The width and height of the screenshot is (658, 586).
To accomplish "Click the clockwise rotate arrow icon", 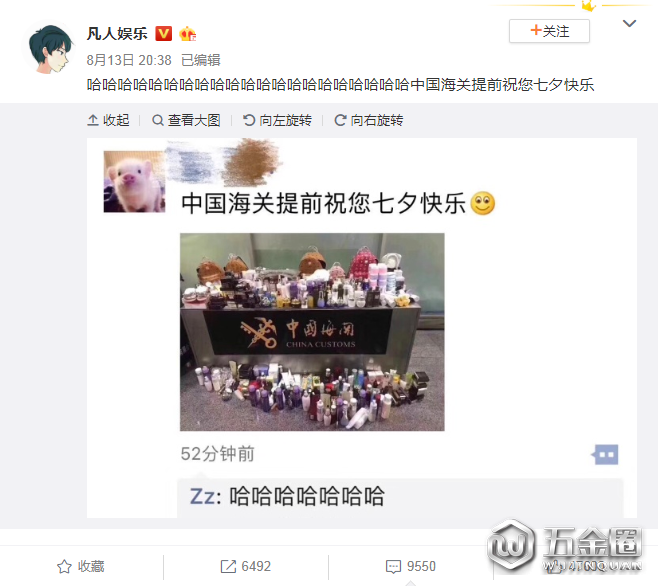I will [x=340, y=120].
